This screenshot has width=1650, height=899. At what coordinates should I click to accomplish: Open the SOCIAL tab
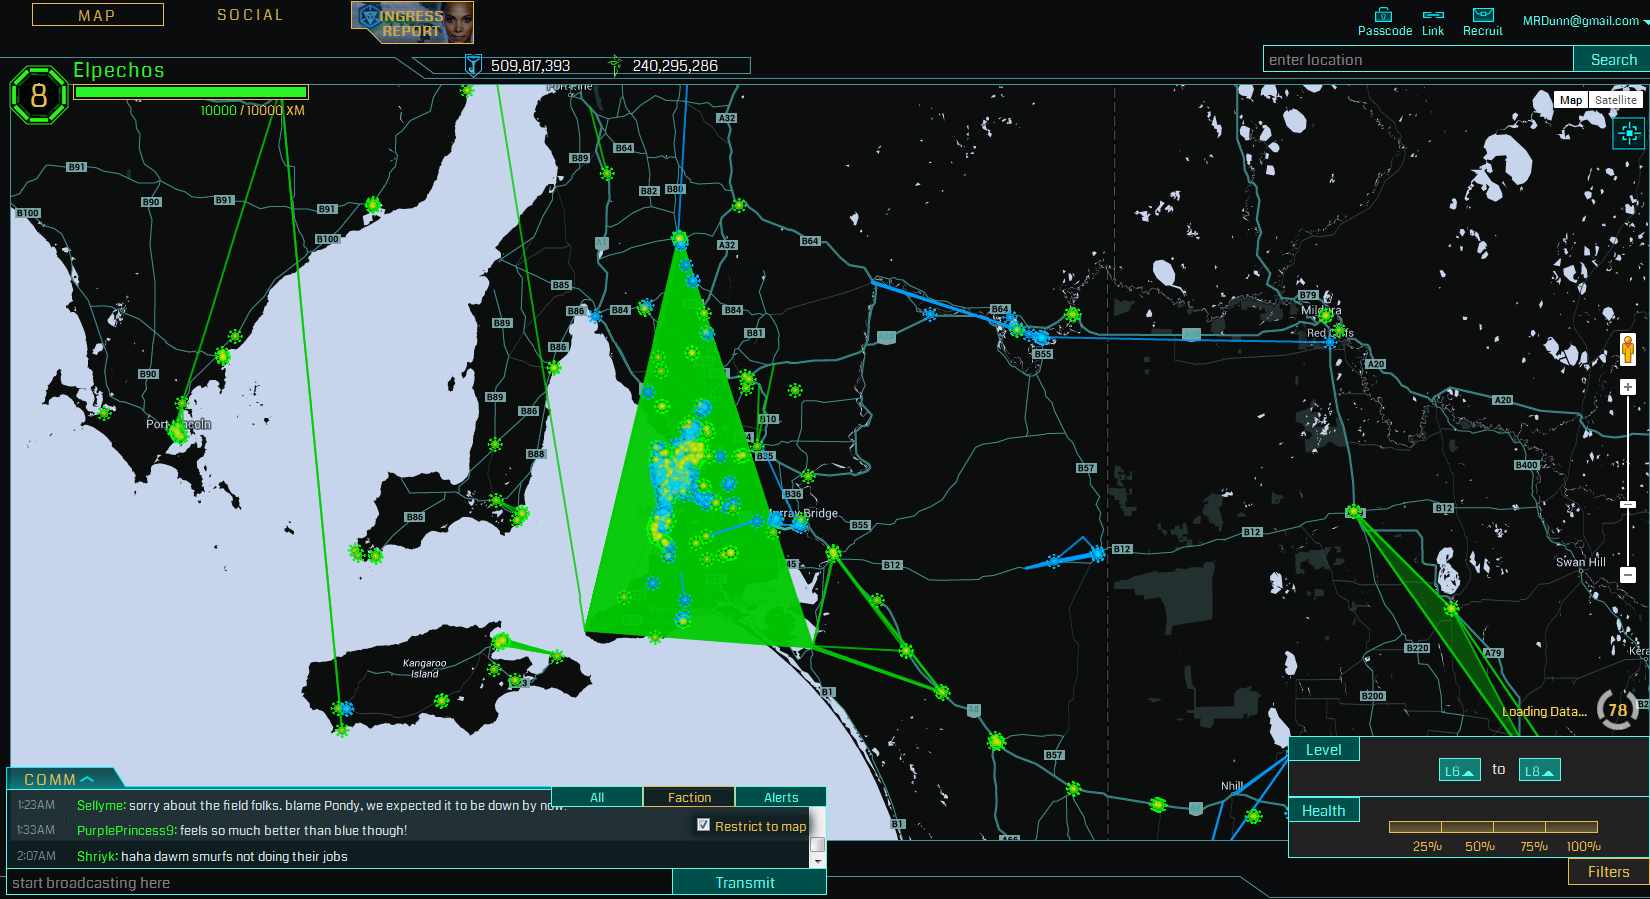click(250, 15)
